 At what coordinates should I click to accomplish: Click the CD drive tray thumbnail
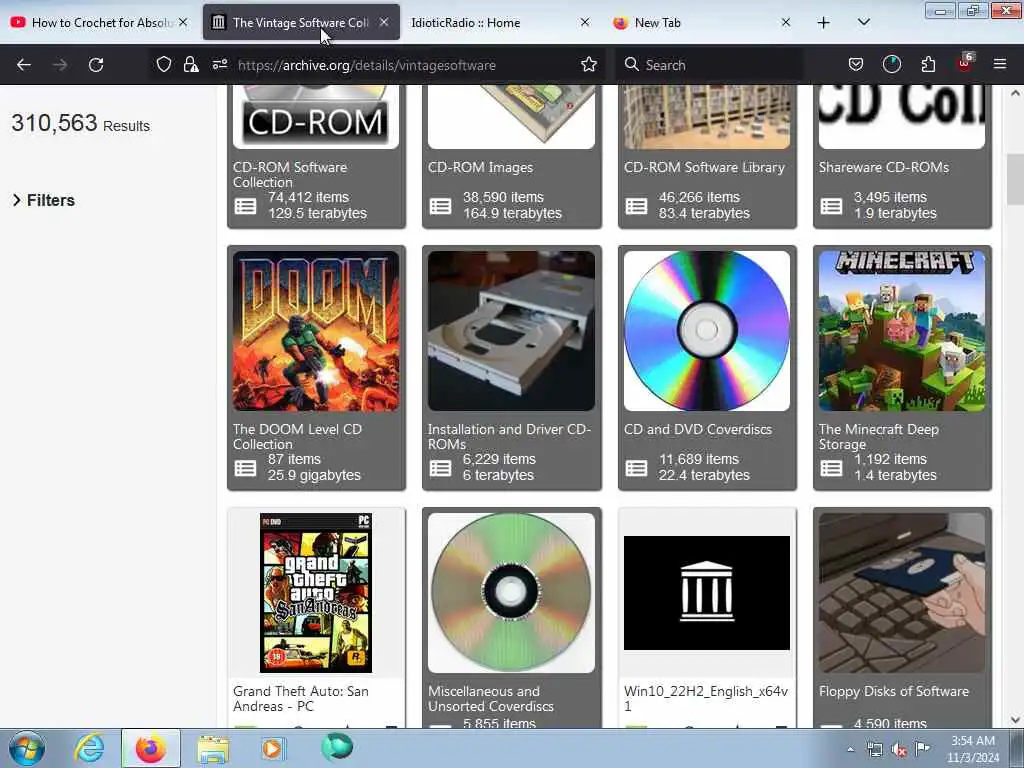pos(511,331)
